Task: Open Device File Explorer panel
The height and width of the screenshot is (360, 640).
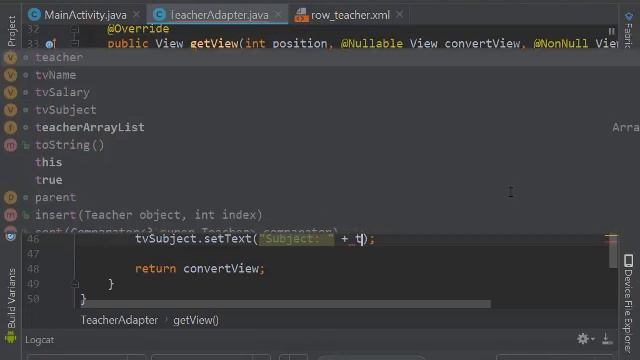Action: (x=629, y=304)
